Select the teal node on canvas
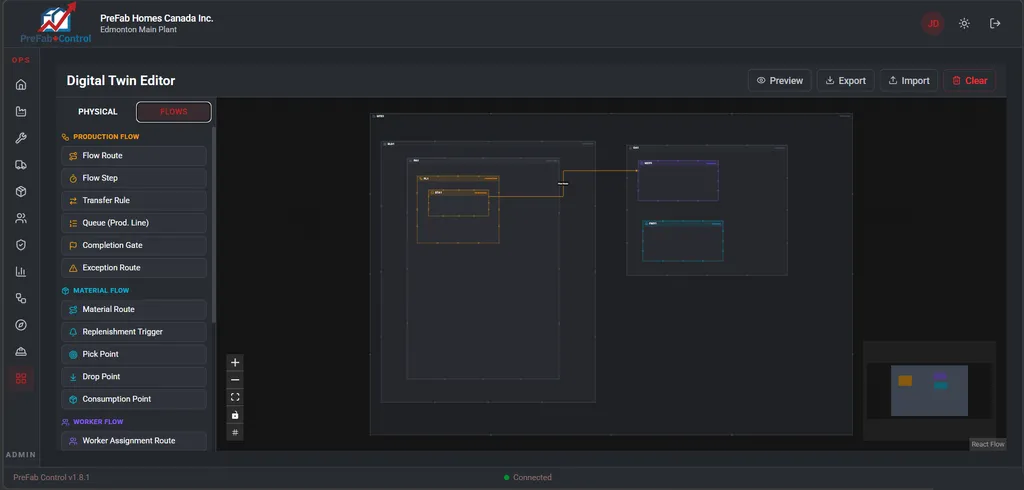Viewport: 1024px width, 490px height. 682,240
